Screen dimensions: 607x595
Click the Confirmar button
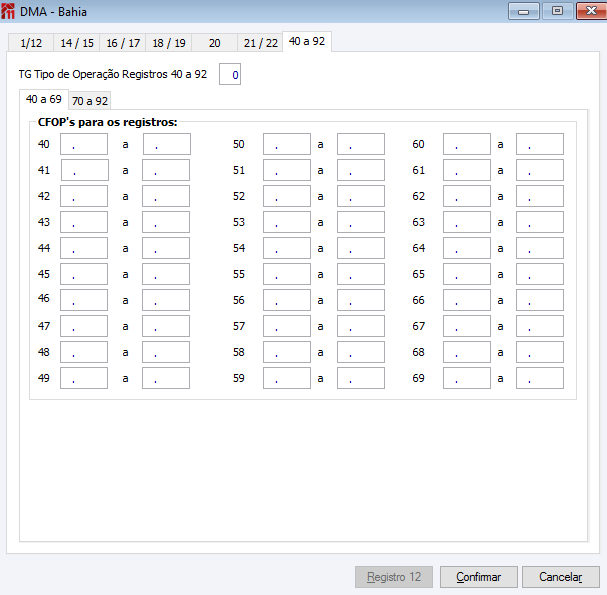(x=478, y=577)
